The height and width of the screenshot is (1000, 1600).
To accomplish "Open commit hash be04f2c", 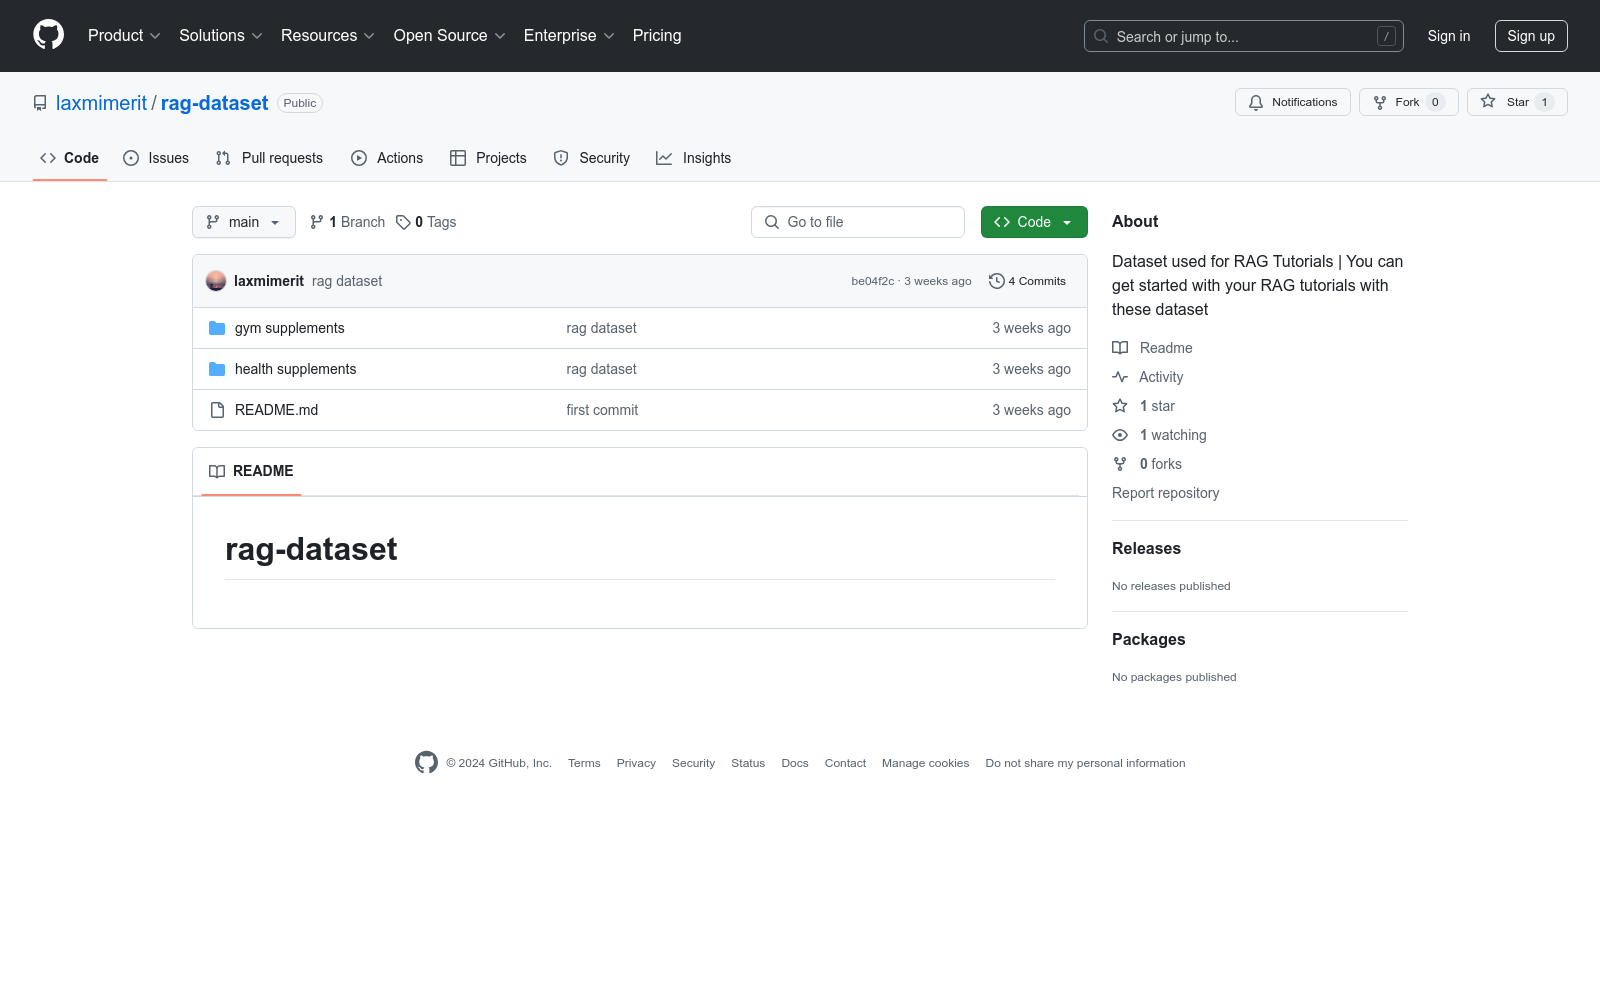I will click(873, 281).
